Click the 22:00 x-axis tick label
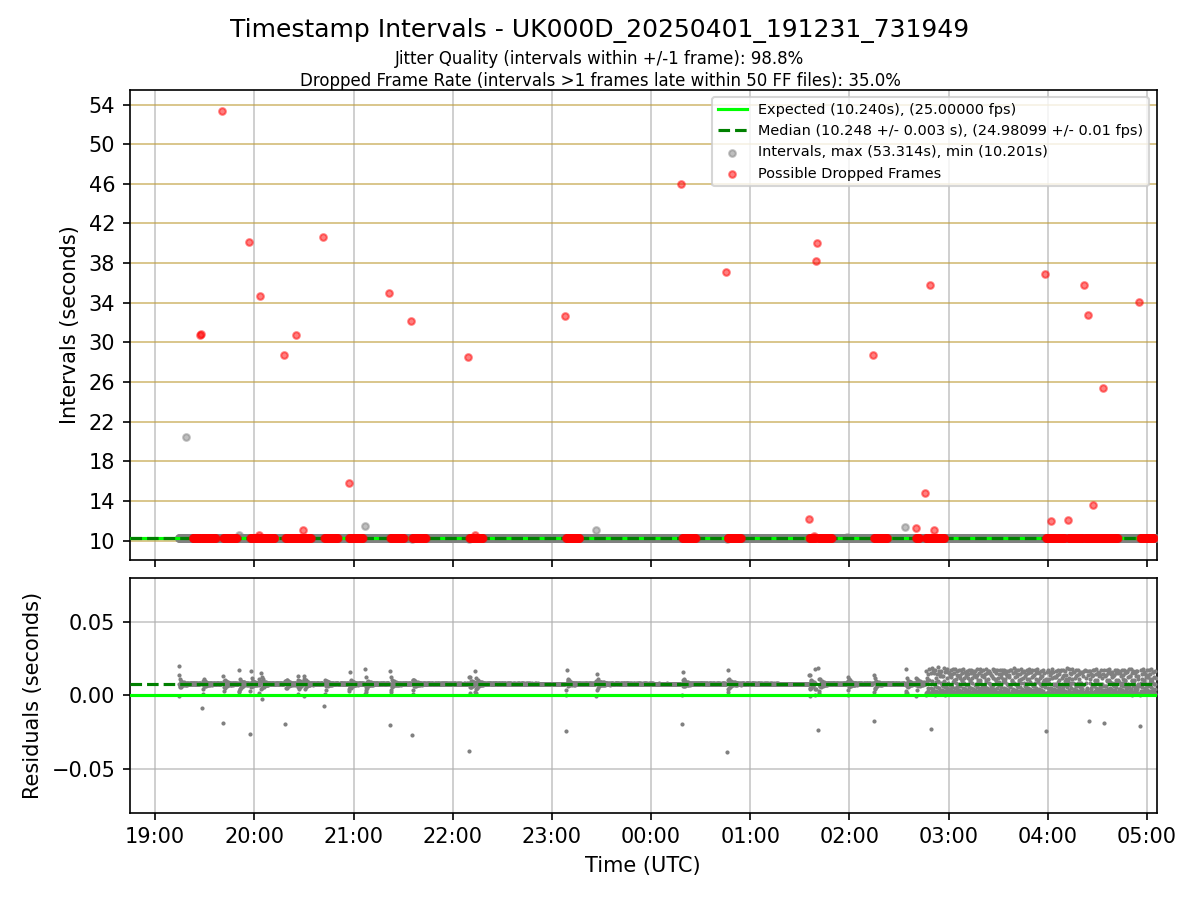 (x=453, y=835)
